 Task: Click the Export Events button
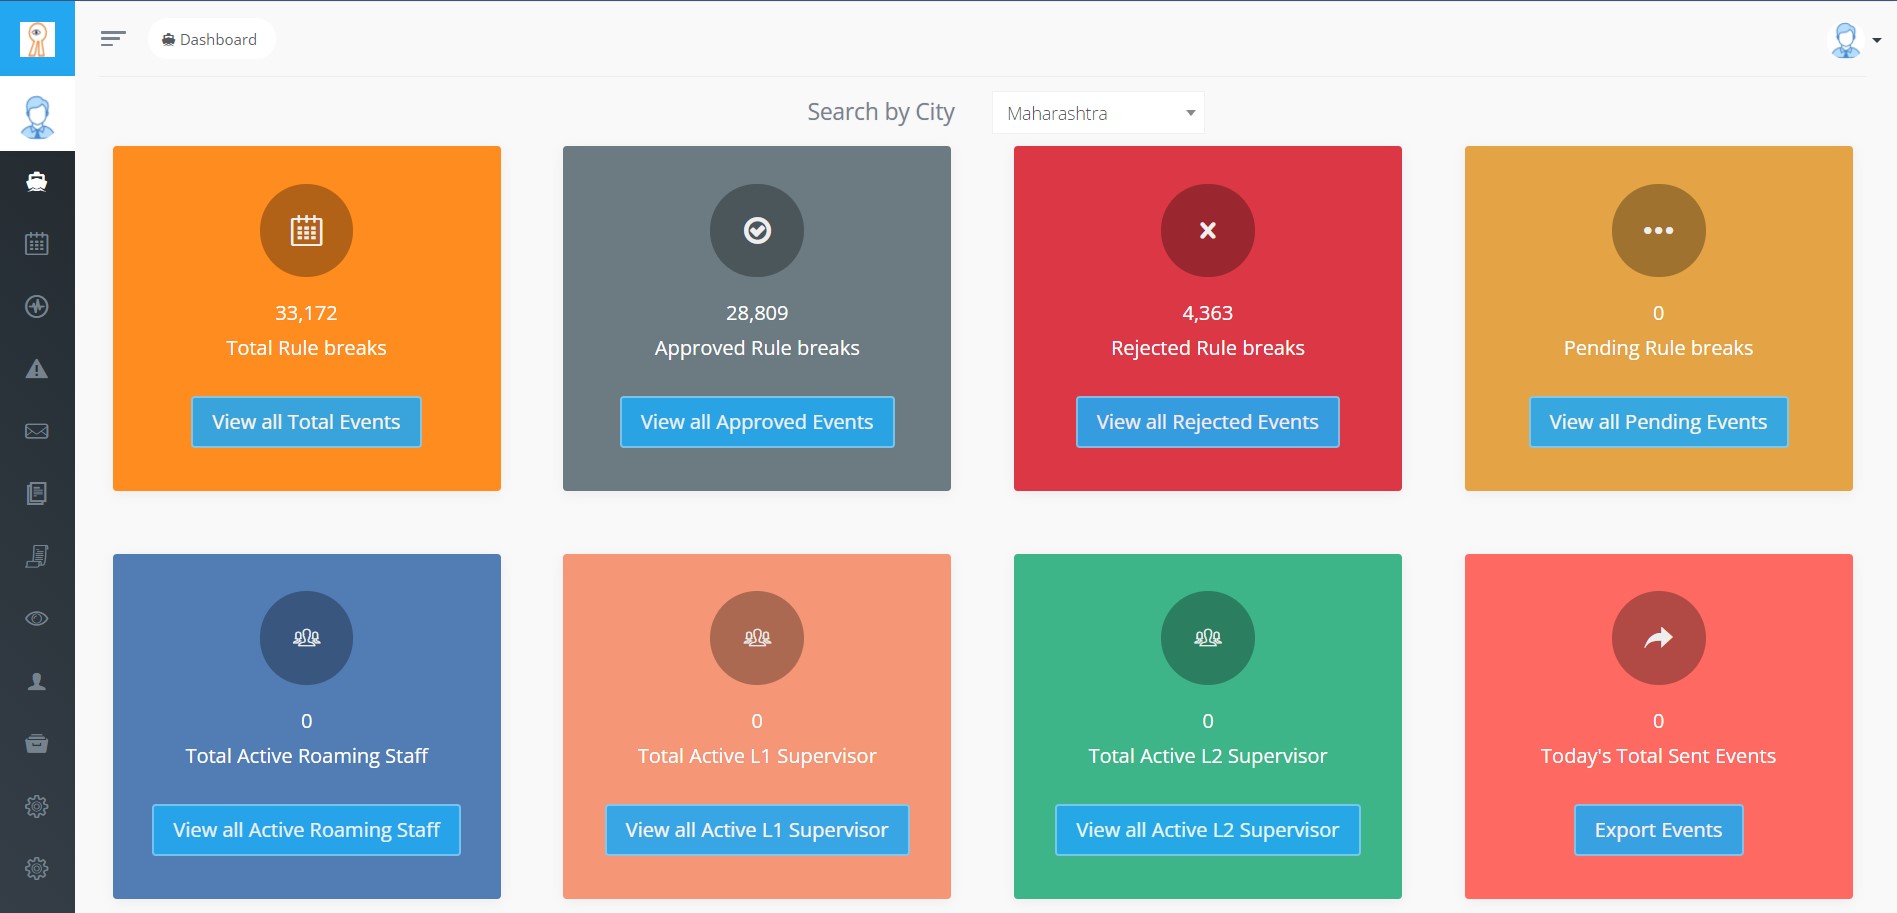click(x=1658, y=830)
